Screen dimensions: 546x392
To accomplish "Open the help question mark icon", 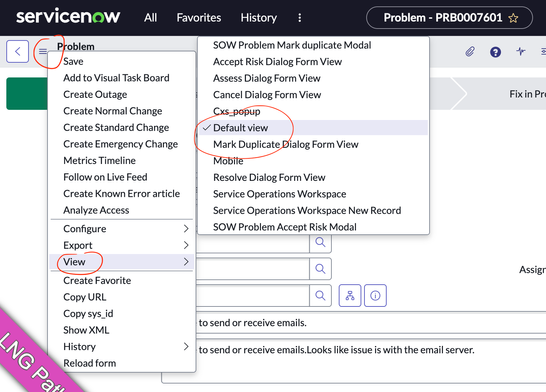I will click(x=496, y=52).
